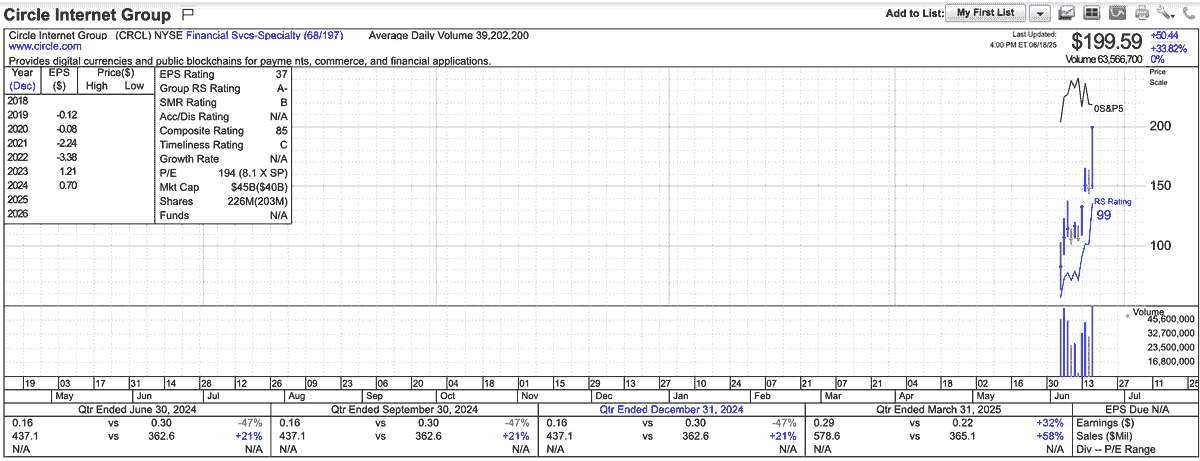Open the list selection dropdown arrow
The height and width of the screenshot is (461, 1200).
[1039, 13]
